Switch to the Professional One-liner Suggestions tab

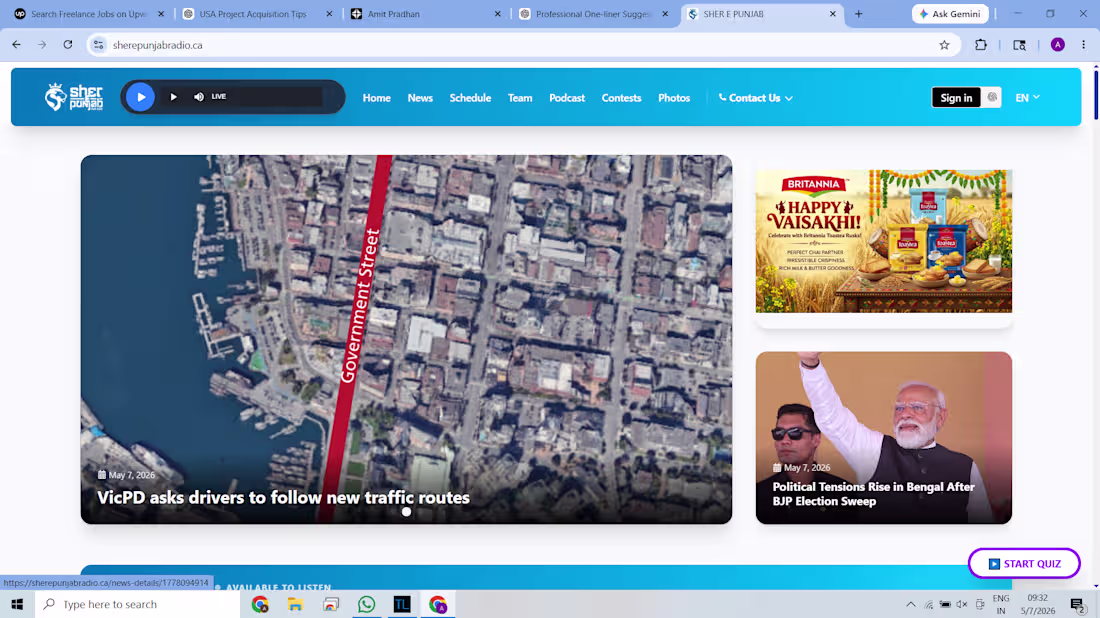tap(593, 14)
